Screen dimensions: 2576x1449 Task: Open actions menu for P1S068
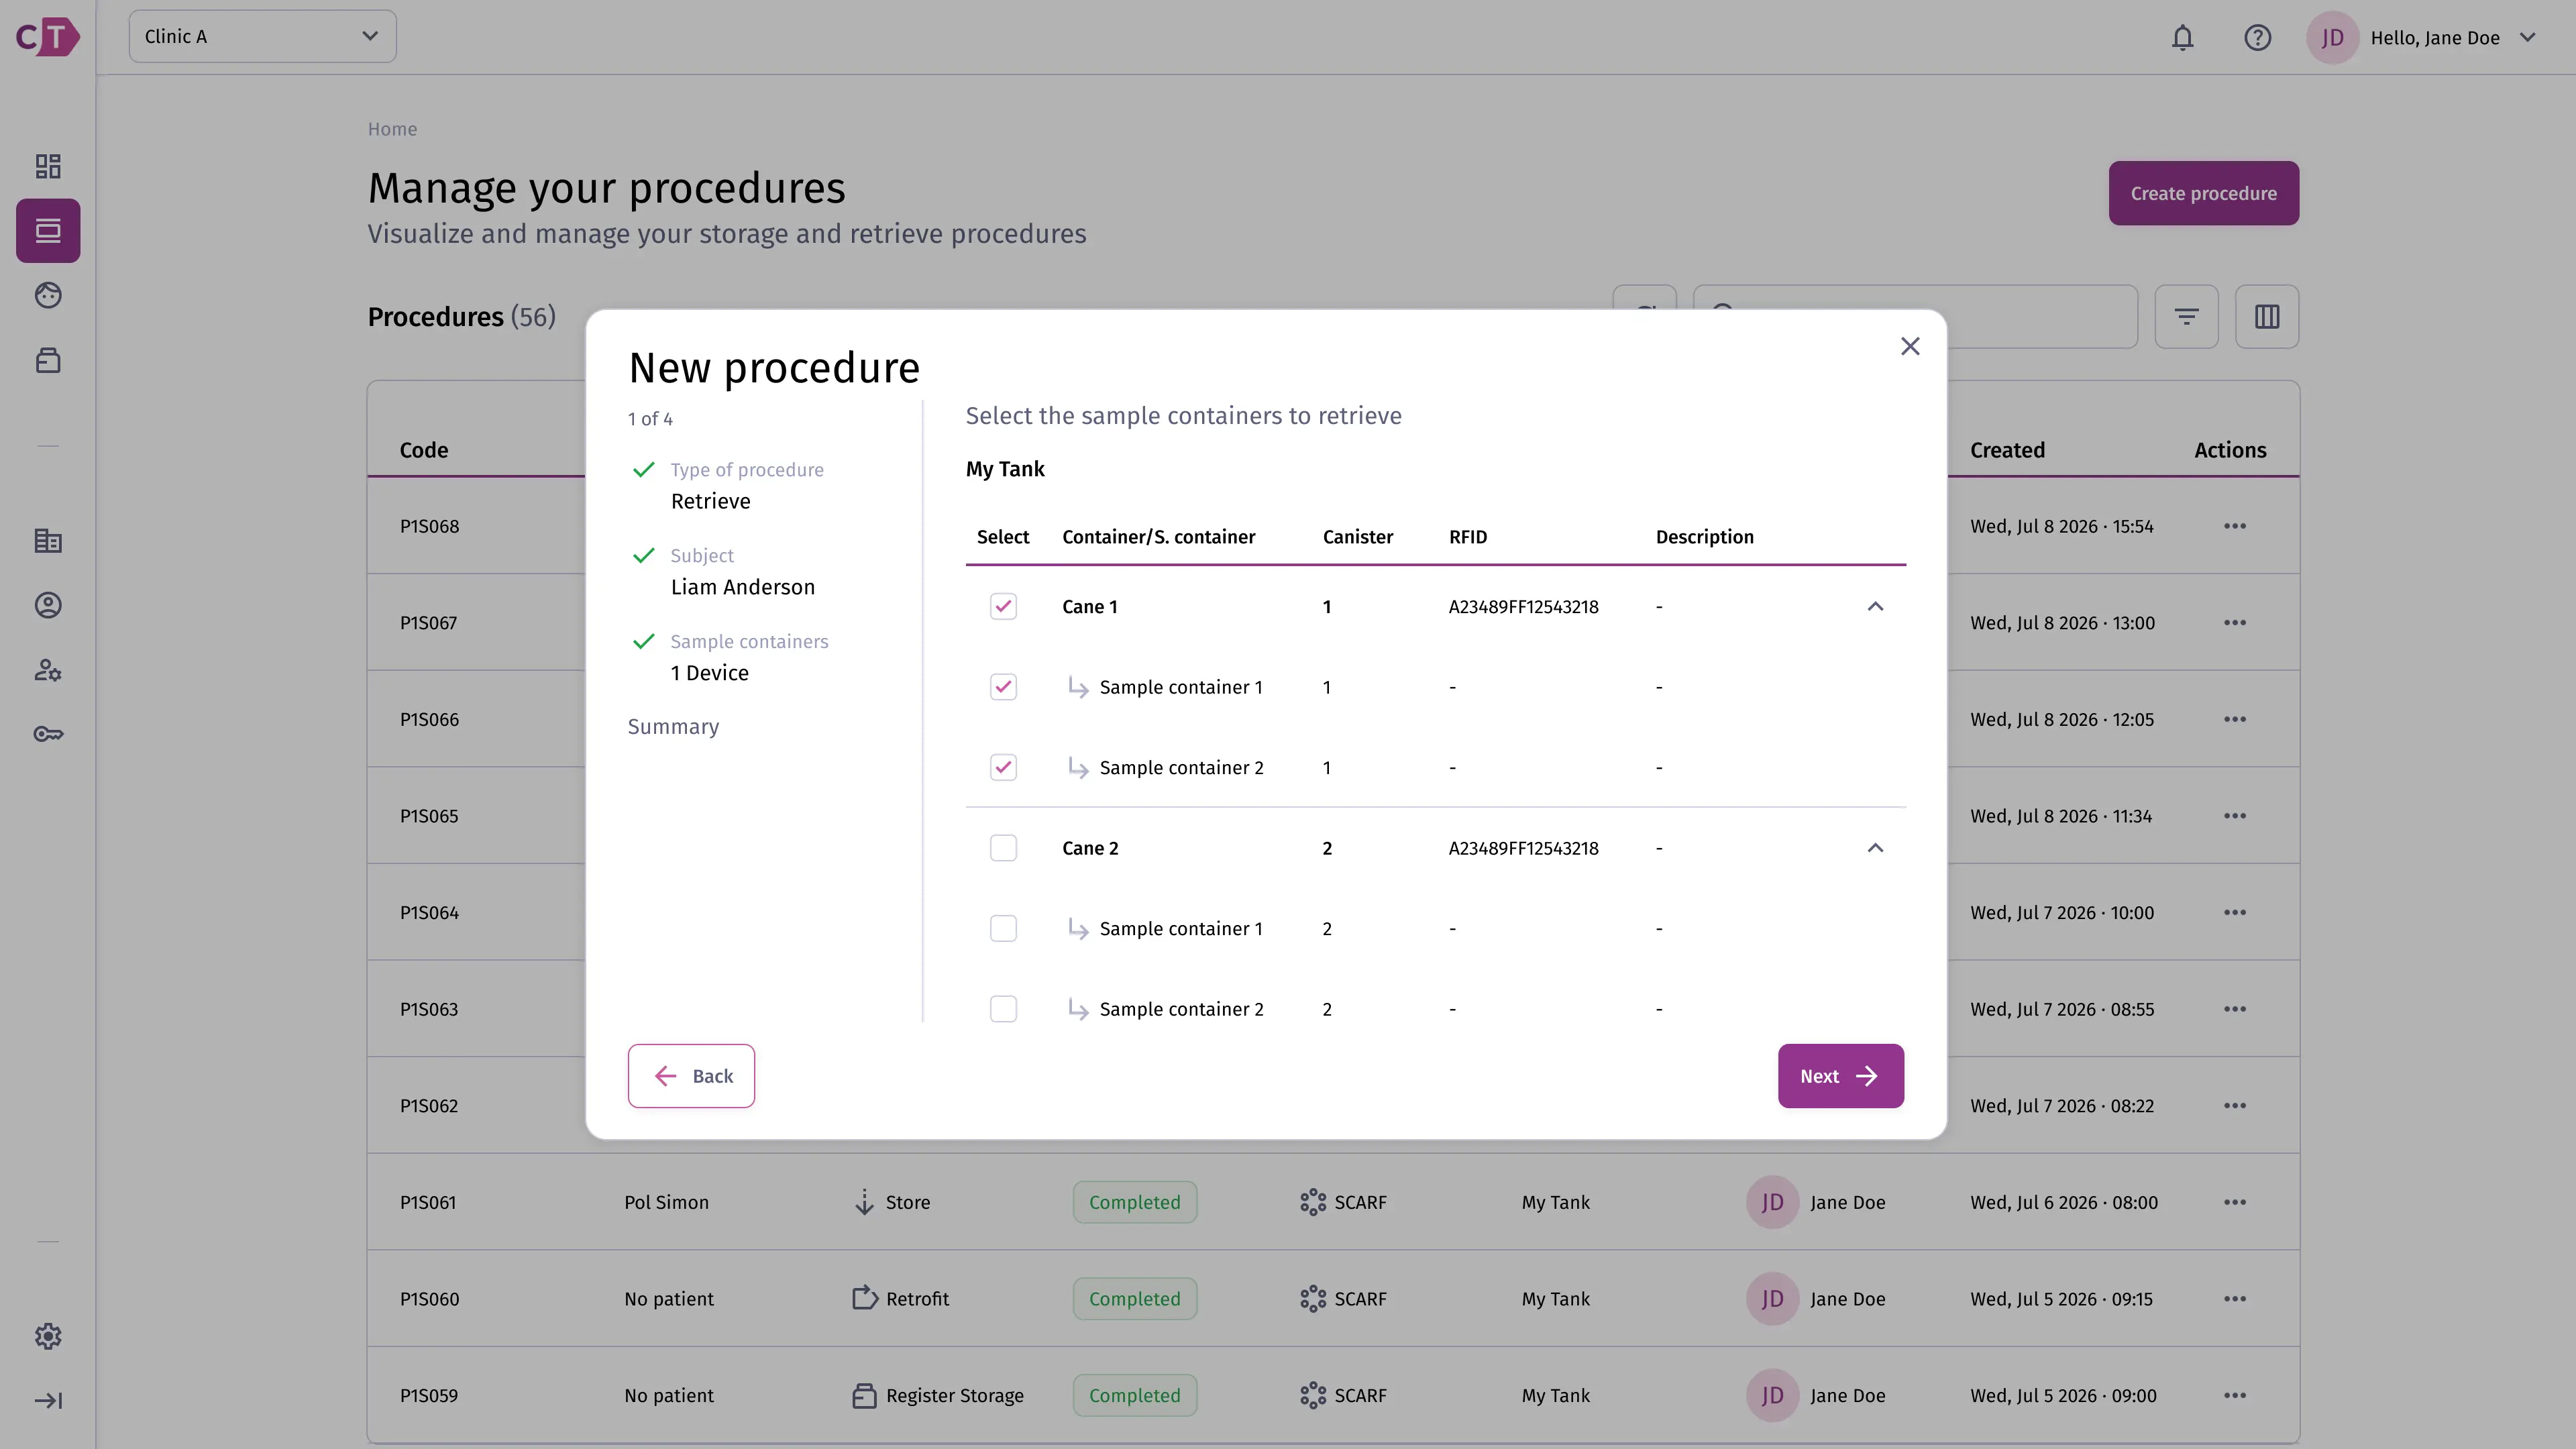click(x=2235, y=526)
